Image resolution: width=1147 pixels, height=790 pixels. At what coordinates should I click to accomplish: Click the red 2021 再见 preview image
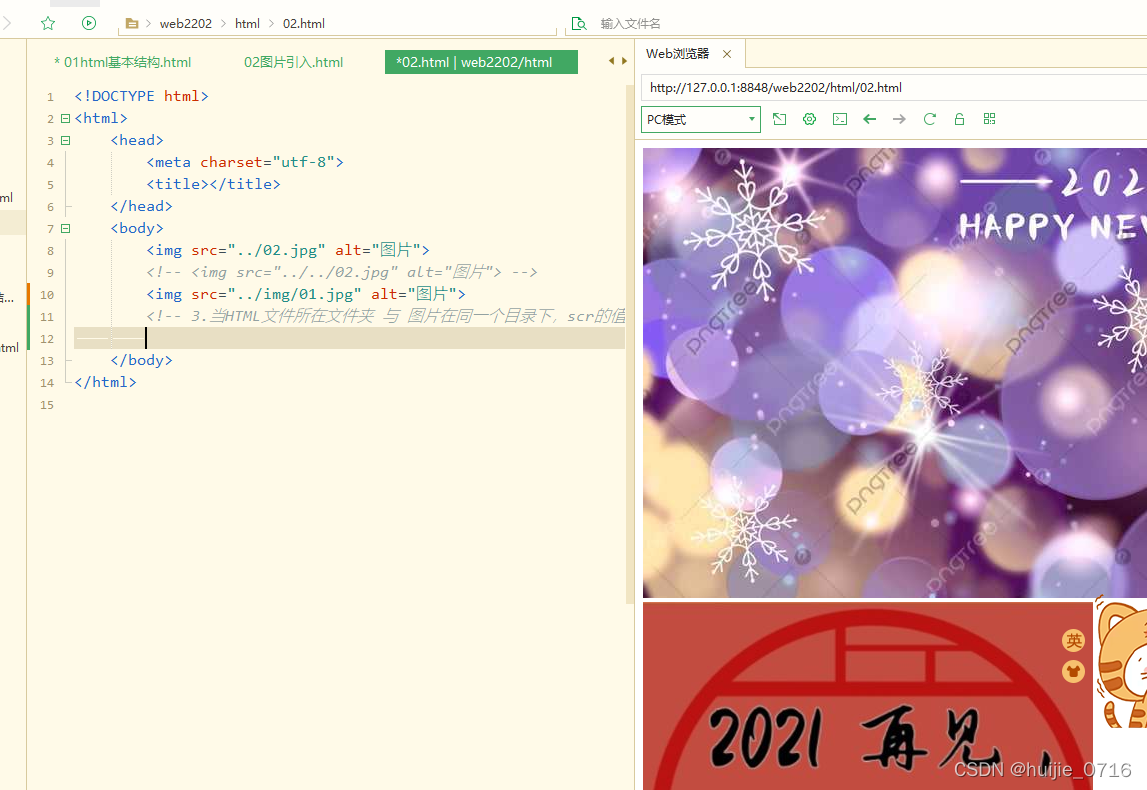coord(868,696)
